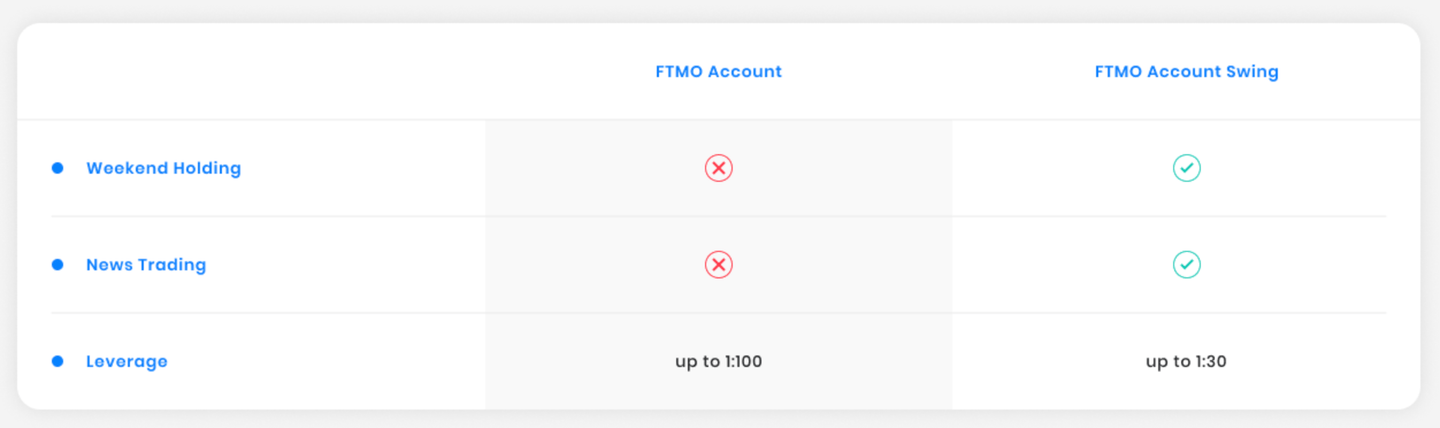Viewport: 1440px width, 428px height.
Task: Click the blue bullet beside Weekend Holding
Action: pyautogui.click(x=57, y=168)
